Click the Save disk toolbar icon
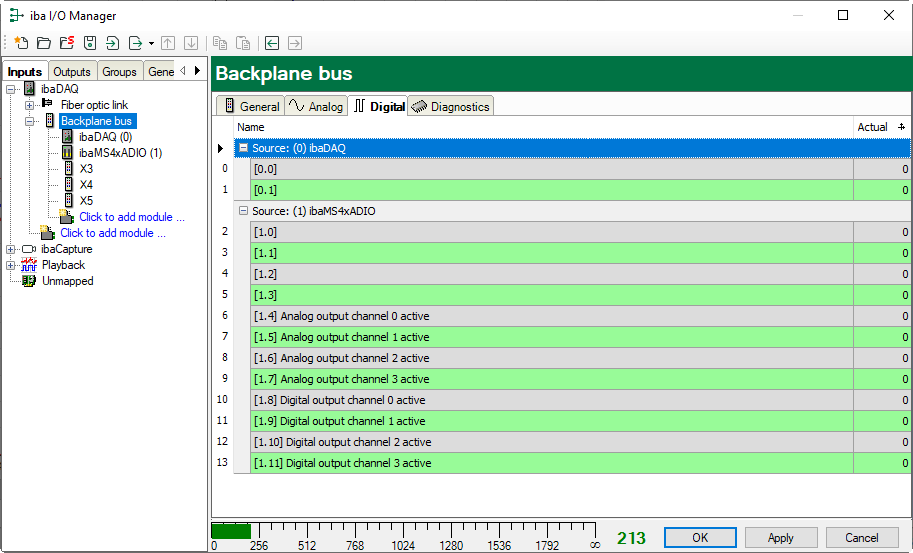913x553 pixels. click(90, 43)
